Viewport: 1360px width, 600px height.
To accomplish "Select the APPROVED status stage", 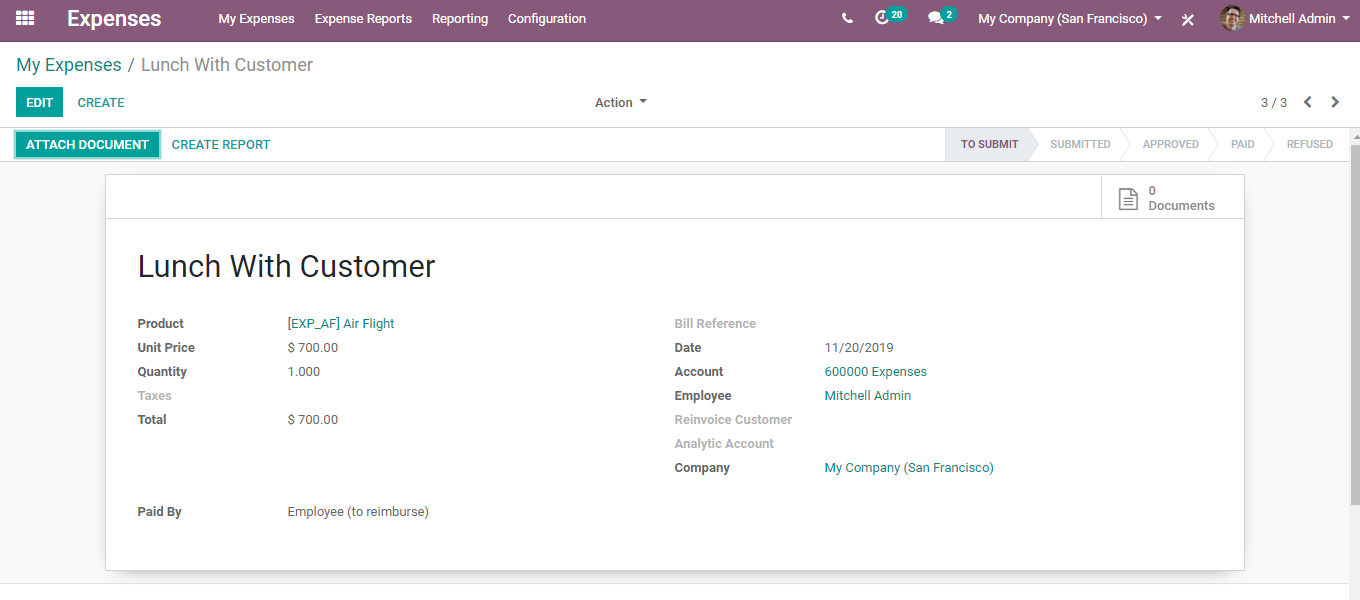I will pos(1170,144).
